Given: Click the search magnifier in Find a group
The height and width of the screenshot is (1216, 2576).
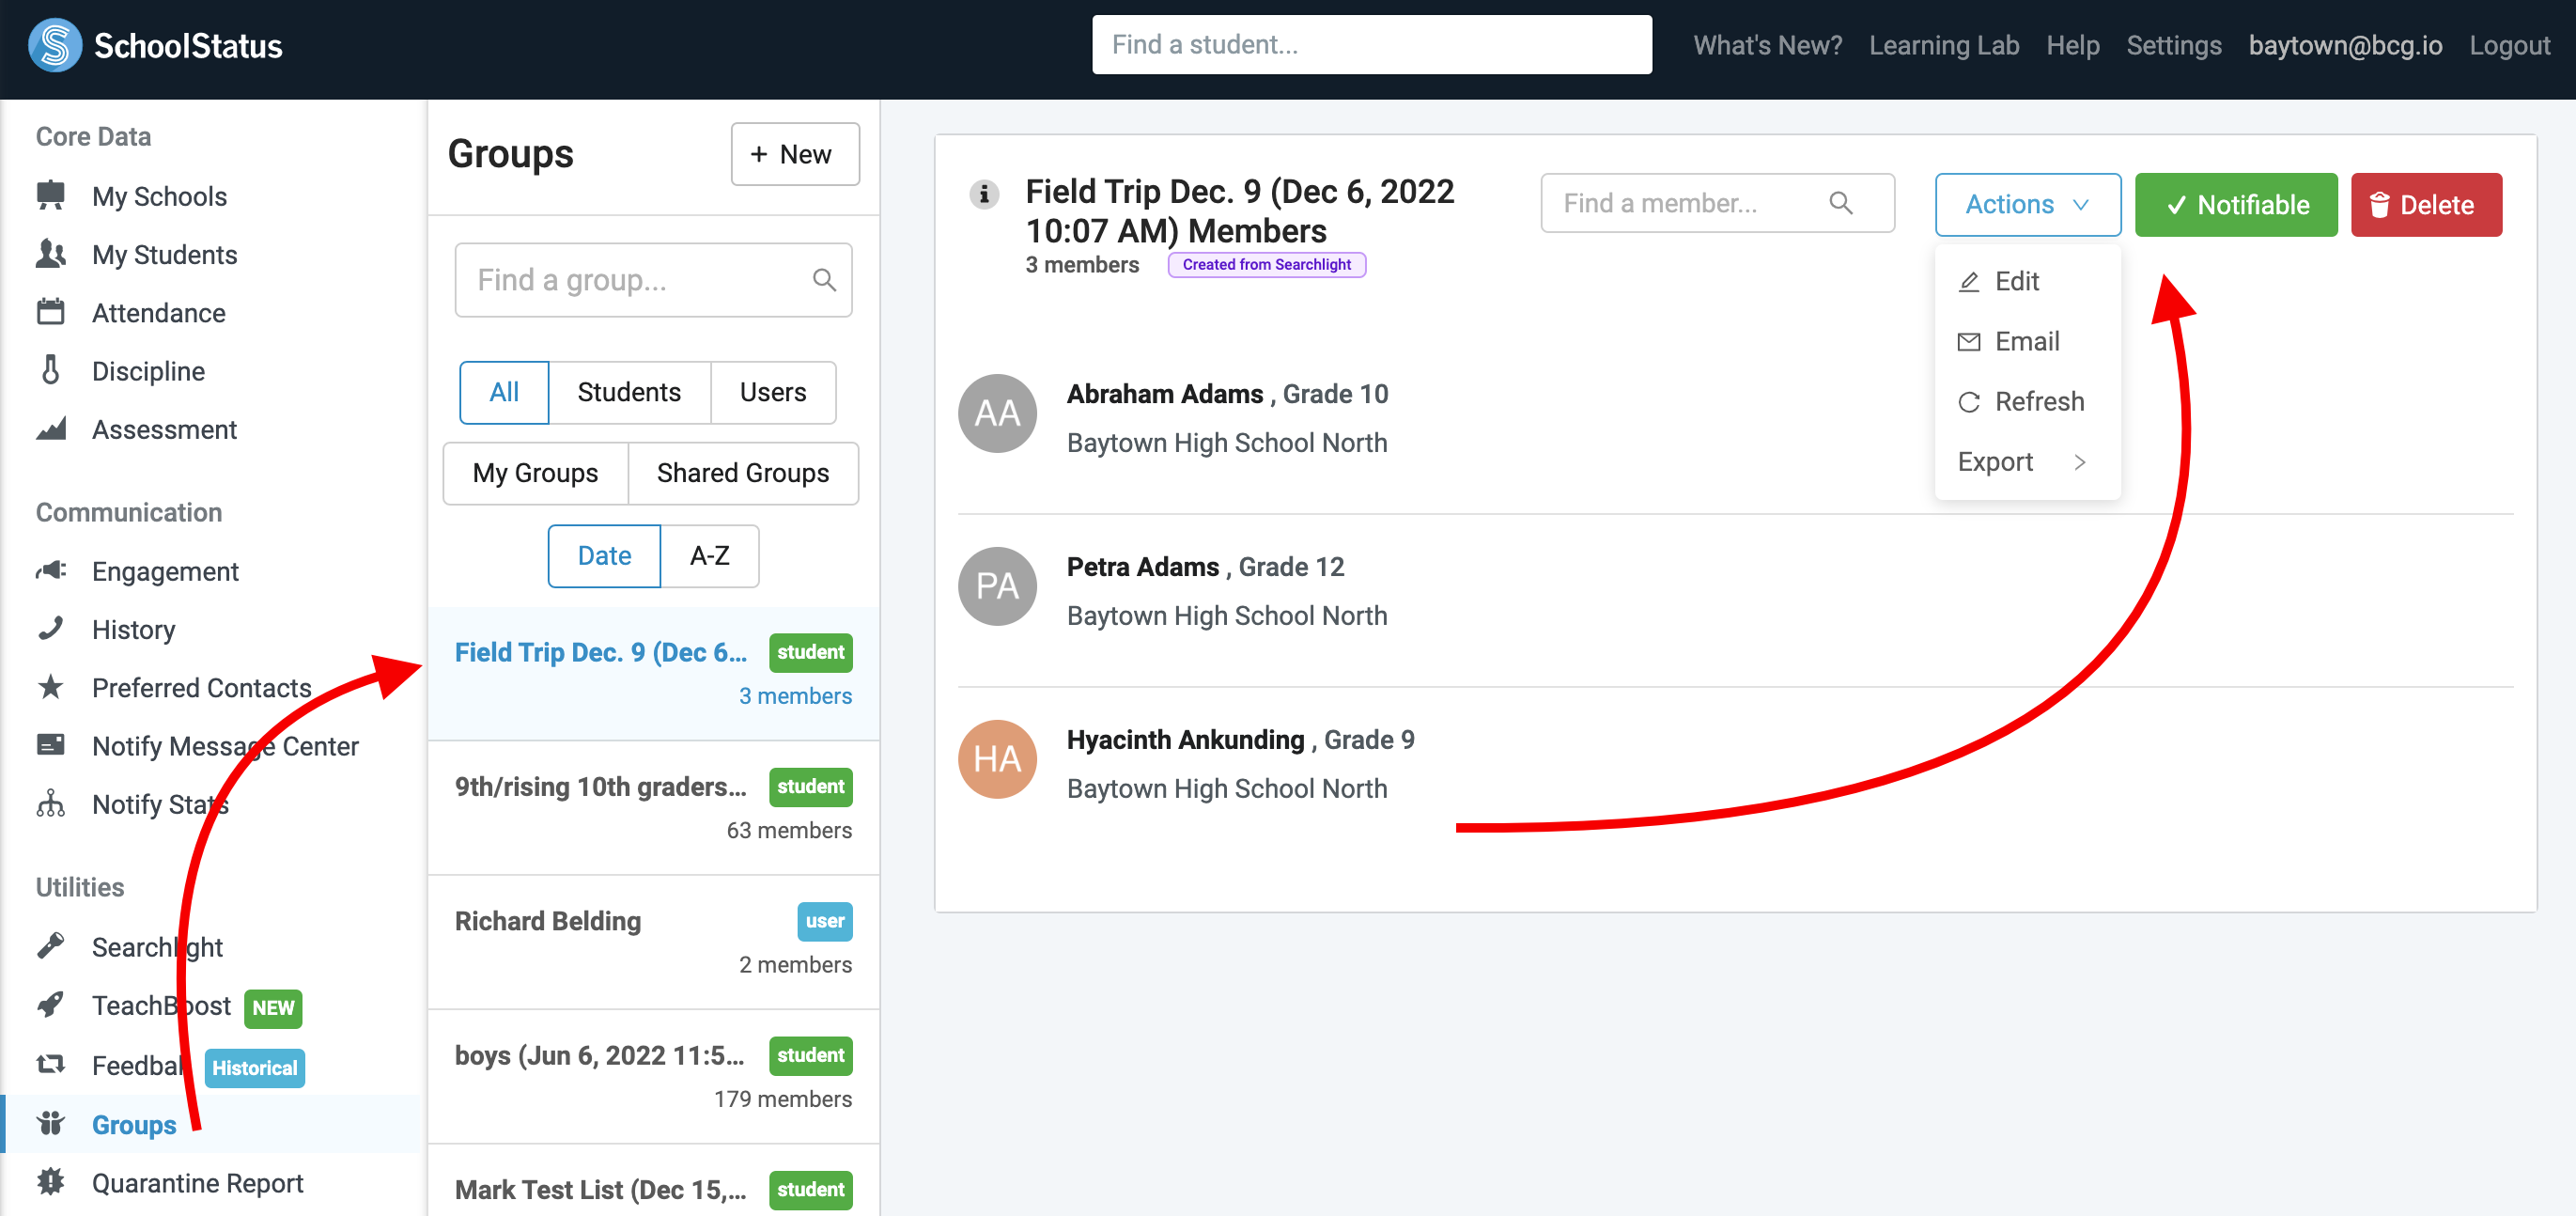Looking at the screenshot, I should pos(824,280).
